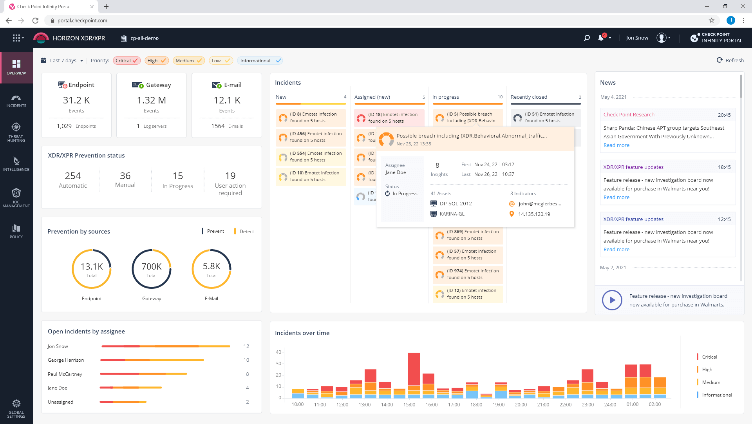Click the E-mail card icon

pos(216,85)
